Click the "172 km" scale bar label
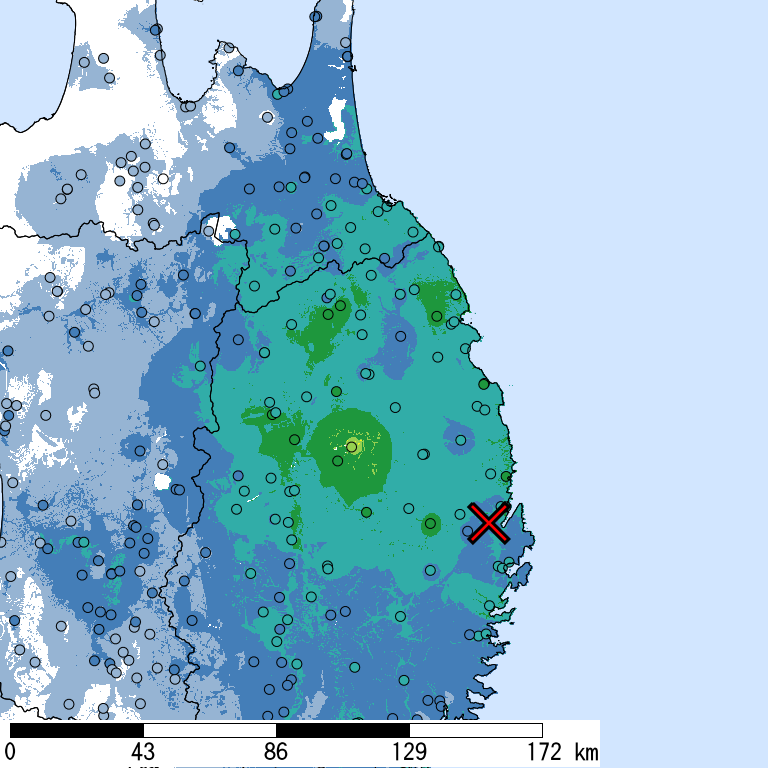Screen dimensions: 768x768 tap(558, 751)
